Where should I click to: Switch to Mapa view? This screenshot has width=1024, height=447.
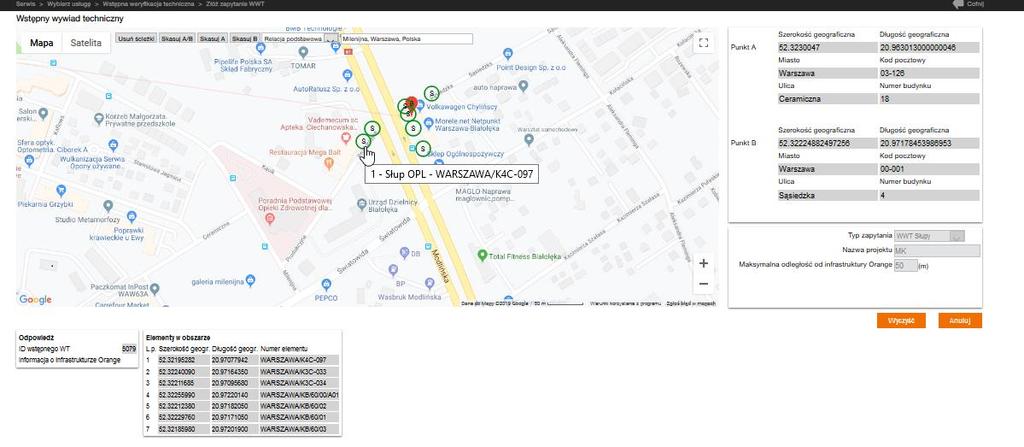(x=42, y=42)
